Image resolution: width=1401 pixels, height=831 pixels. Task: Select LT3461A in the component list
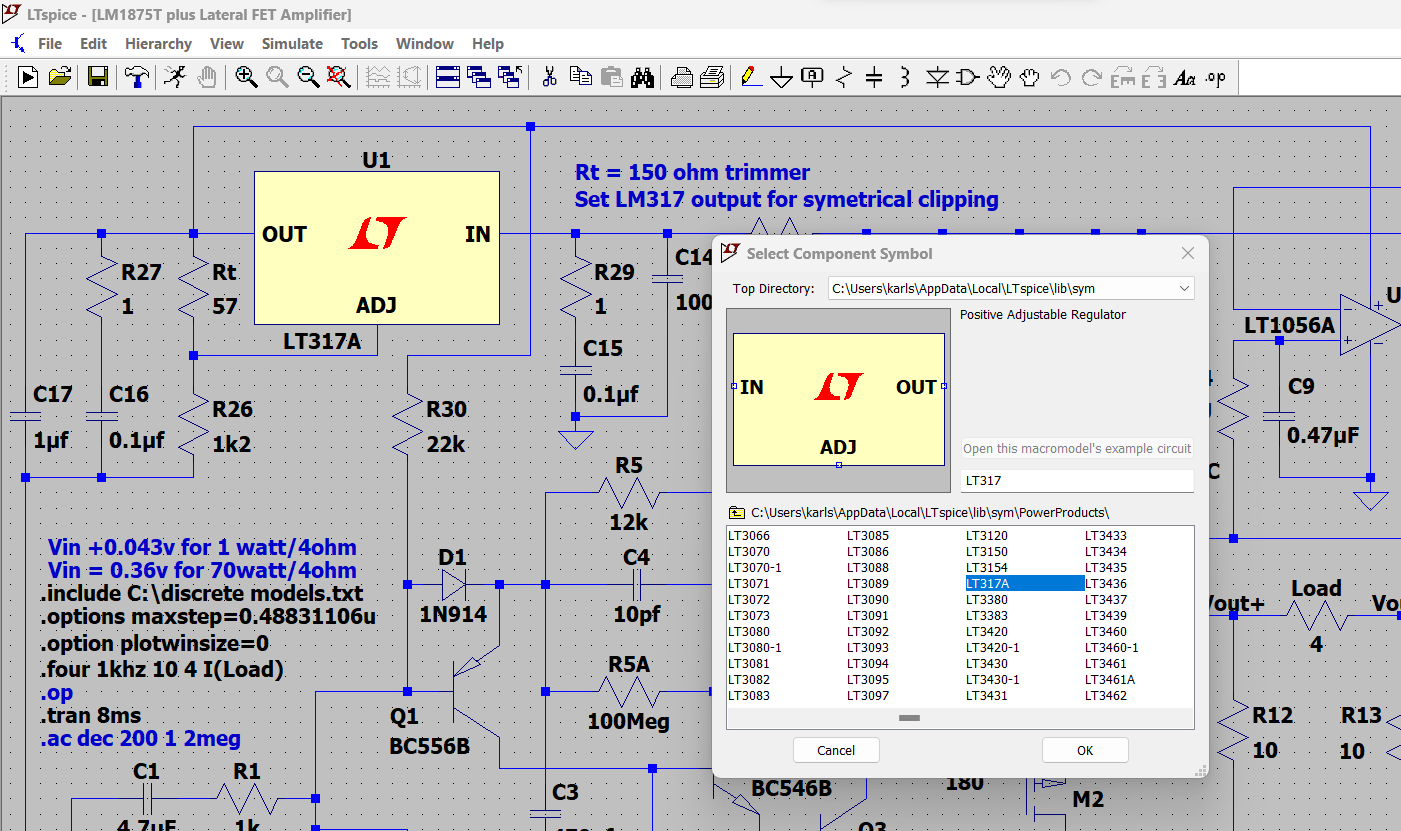click(x=1110, y=680)
